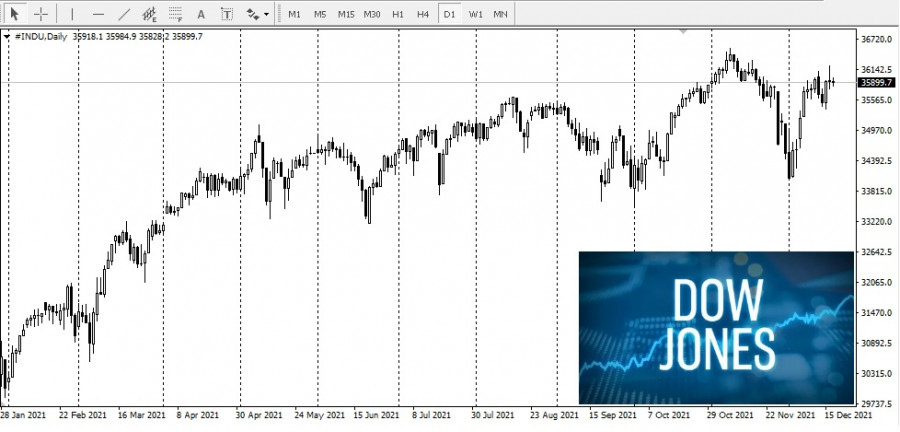Click the 29737.5 price scale label
This screenshot has width=900, height=432.
point(877,404)
